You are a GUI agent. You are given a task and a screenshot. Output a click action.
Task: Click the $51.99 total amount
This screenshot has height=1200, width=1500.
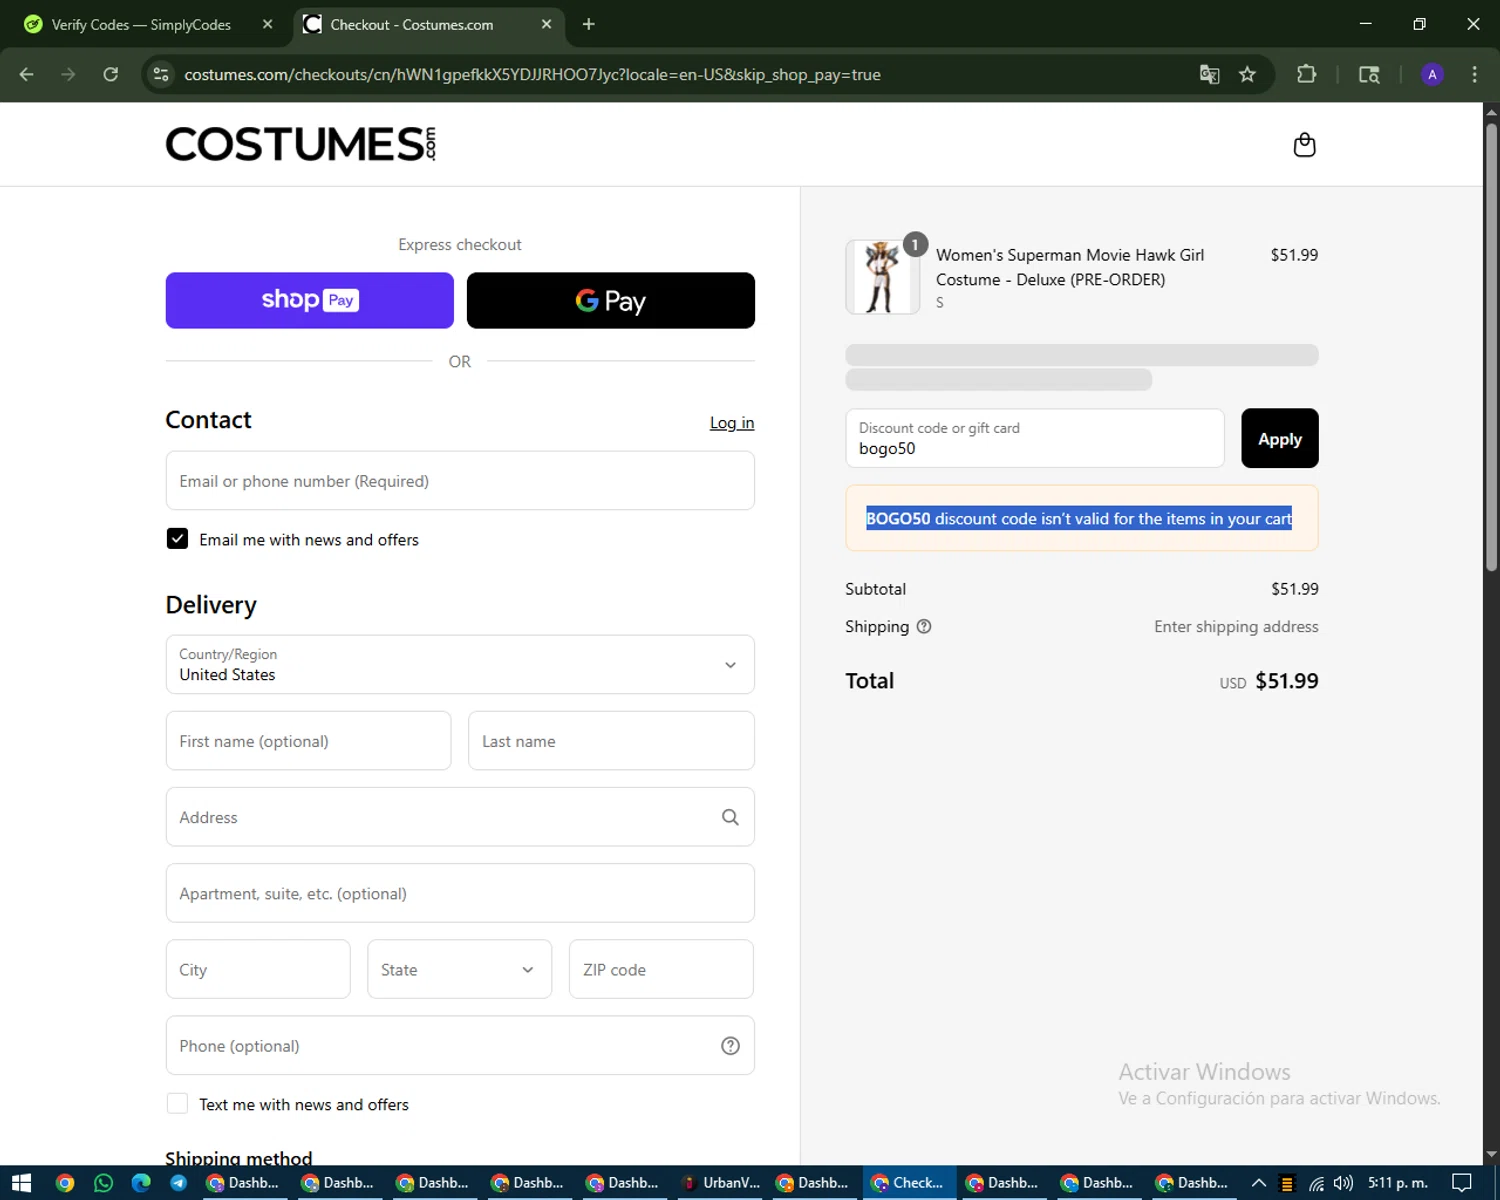click(1287, 681)
